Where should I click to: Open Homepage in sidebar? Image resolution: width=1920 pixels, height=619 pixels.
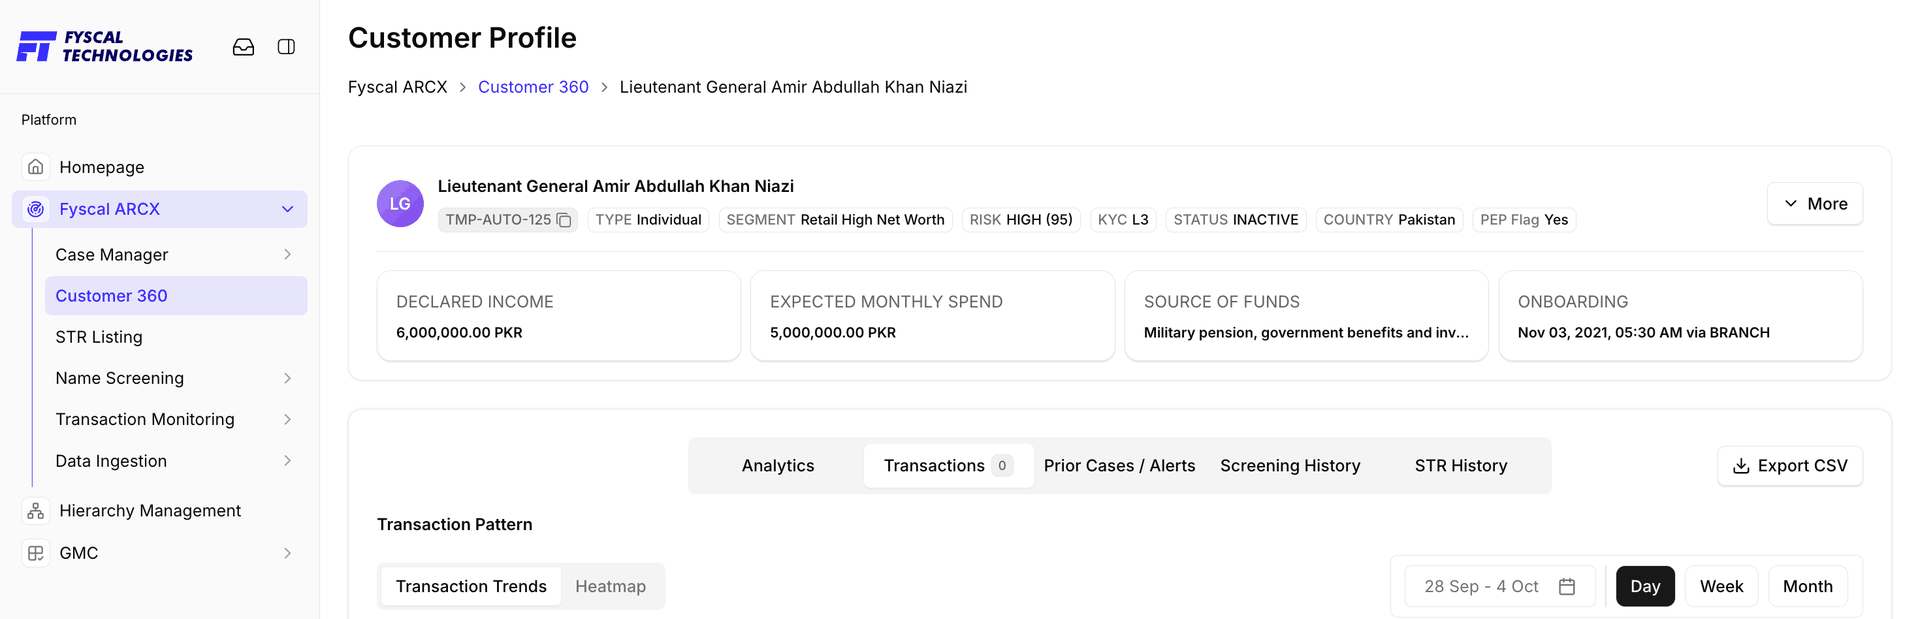[160, 167]
